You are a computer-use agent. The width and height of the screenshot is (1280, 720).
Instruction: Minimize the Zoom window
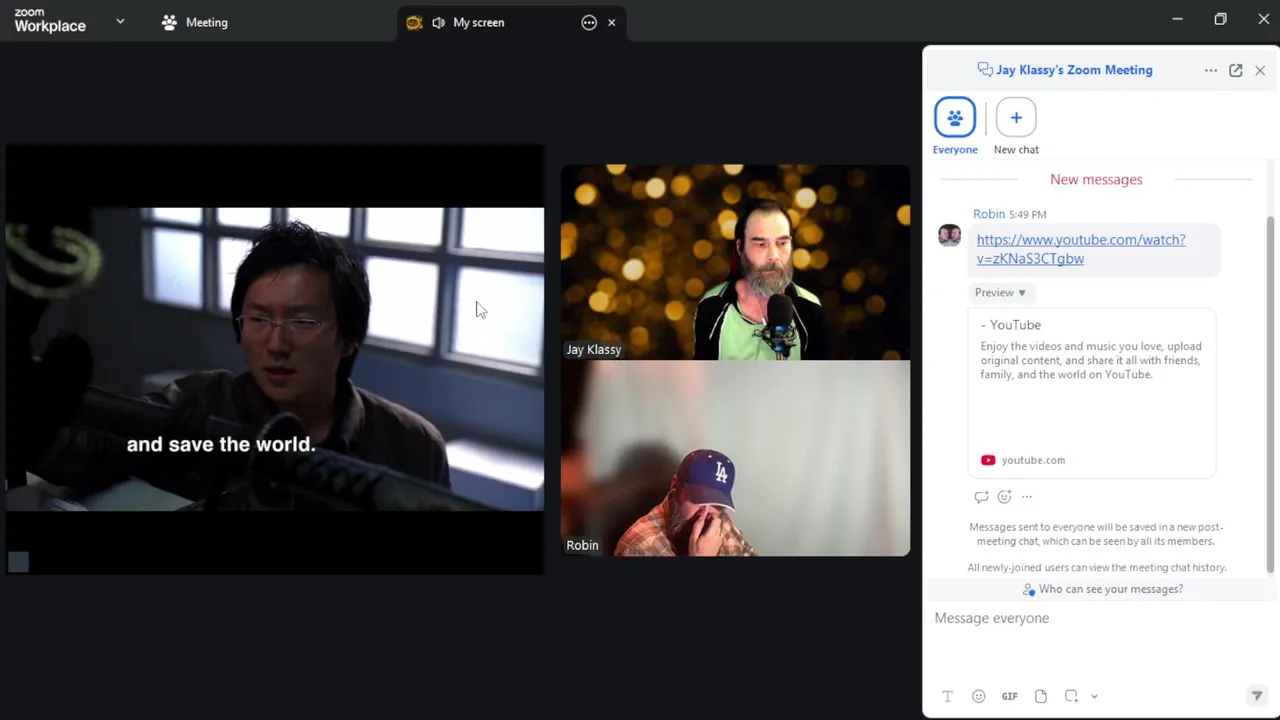pyautogui.click(x=1177, y=19)
